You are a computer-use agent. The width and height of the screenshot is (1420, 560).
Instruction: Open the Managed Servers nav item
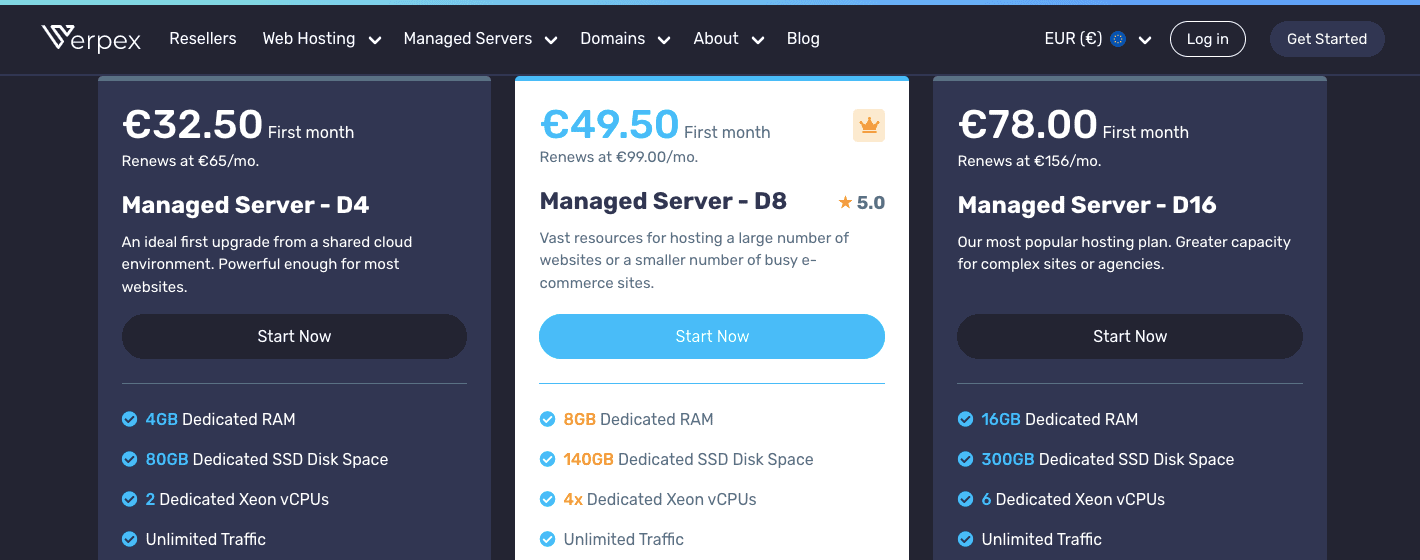click(x=468, y=39)
